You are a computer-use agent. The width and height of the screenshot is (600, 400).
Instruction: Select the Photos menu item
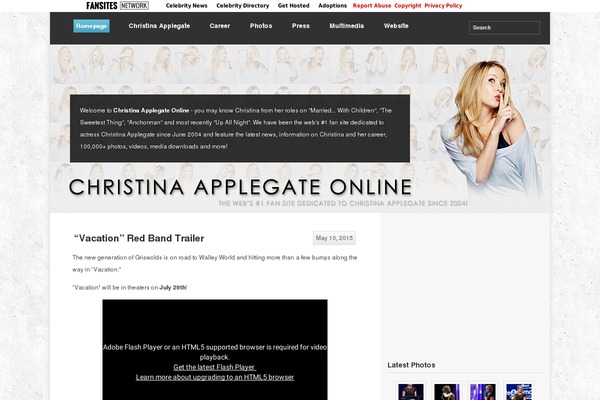pyautogui.click(x=261, y=26)
